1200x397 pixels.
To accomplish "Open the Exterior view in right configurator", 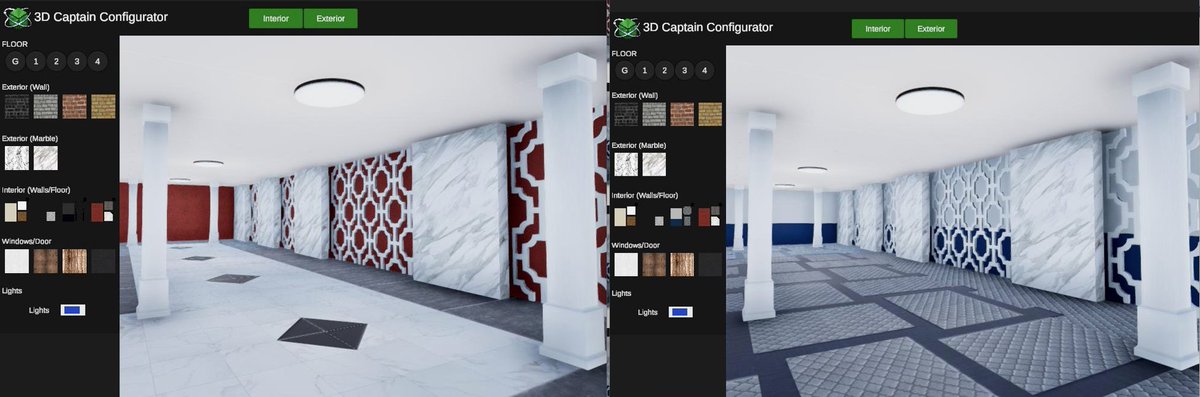I will click(x=931, y=29).
